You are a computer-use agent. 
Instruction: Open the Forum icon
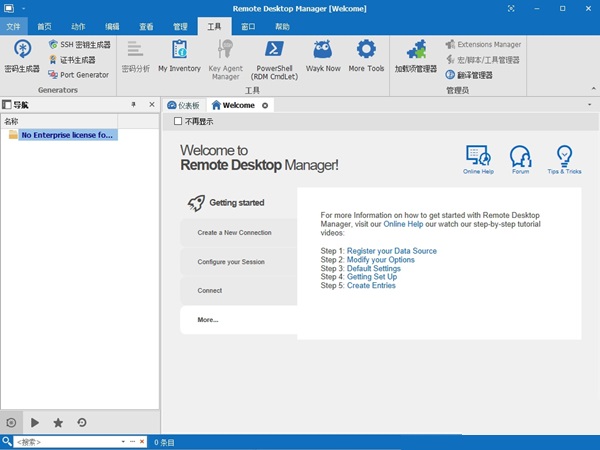pyautogui.click(x=520, y=160)
